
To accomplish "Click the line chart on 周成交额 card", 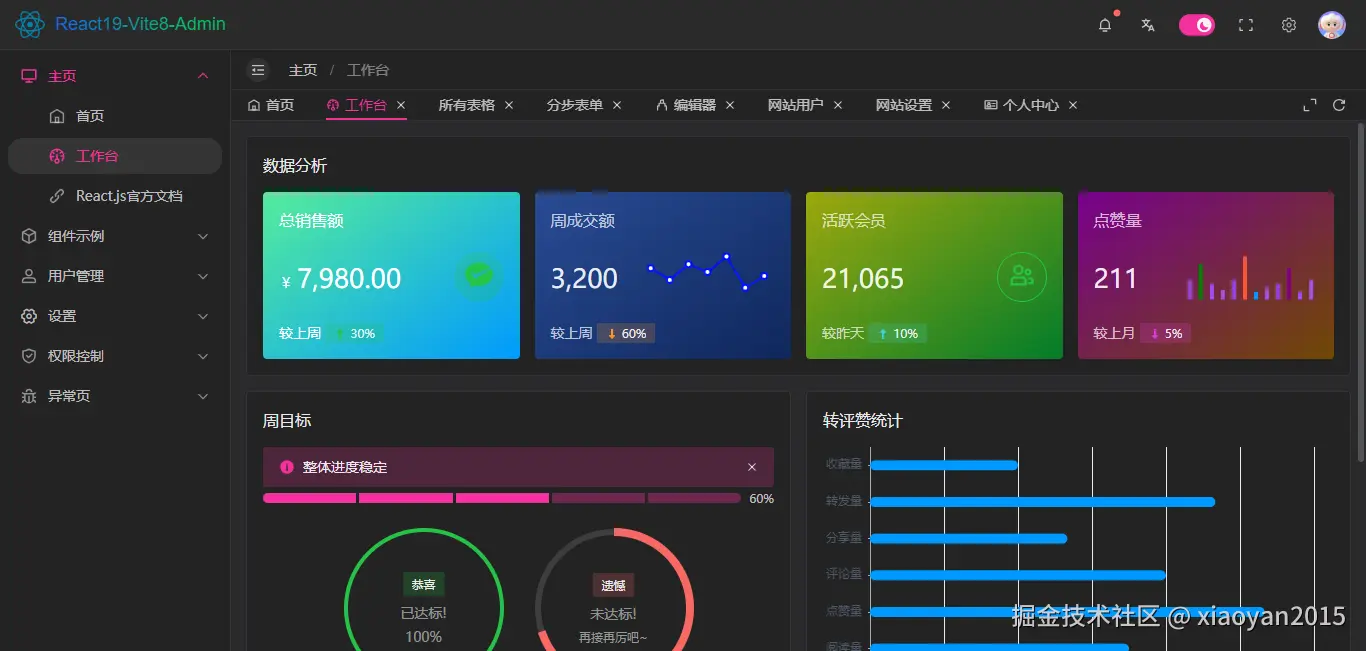I will [707, 272].
